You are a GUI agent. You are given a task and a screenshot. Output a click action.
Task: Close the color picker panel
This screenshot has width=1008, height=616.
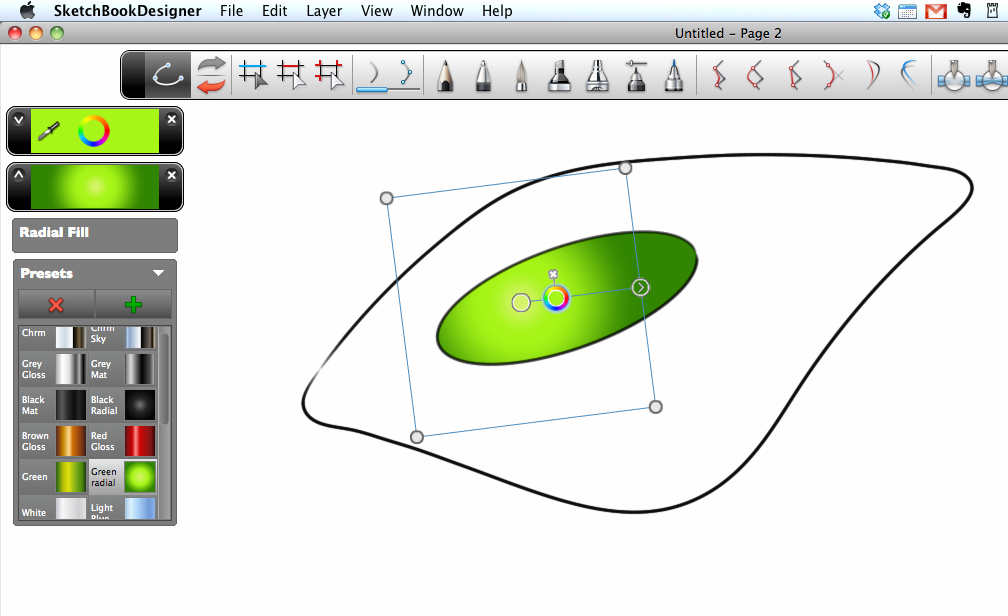pyautogui.click(x=171, y=120)
